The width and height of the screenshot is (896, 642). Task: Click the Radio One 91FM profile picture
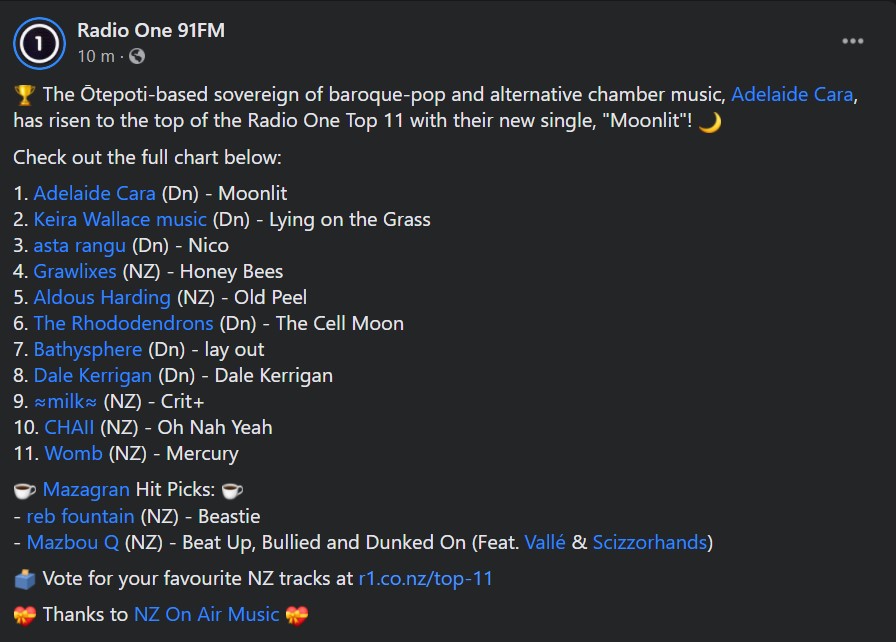point(39,43)
